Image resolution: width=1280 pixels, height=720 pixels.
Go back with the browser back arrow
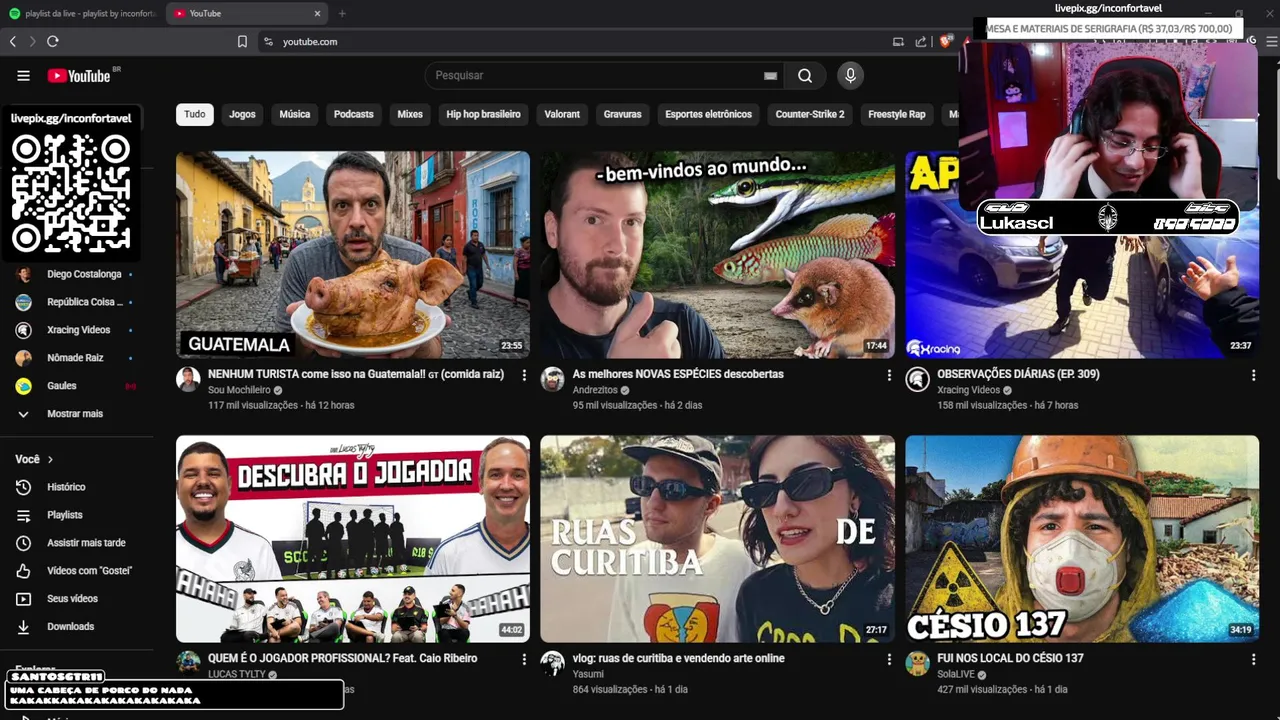pyautogui.click(x=13, y=42)
